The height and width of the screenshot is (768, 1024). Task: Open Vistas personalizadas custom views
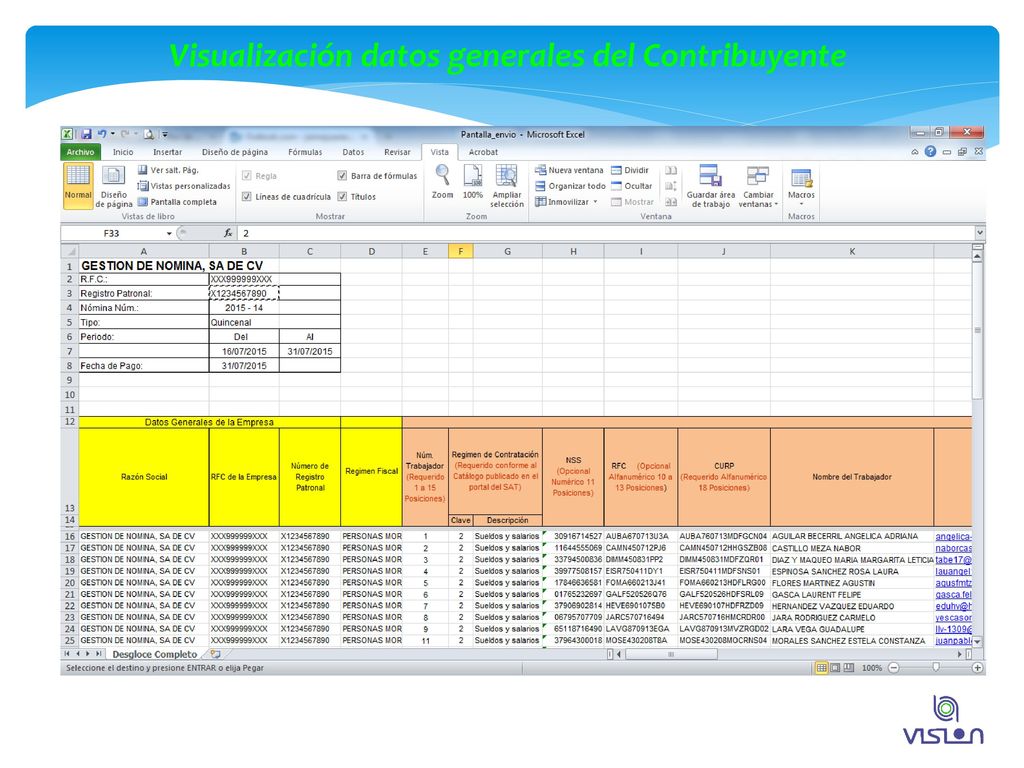click(x=184, y=186)
